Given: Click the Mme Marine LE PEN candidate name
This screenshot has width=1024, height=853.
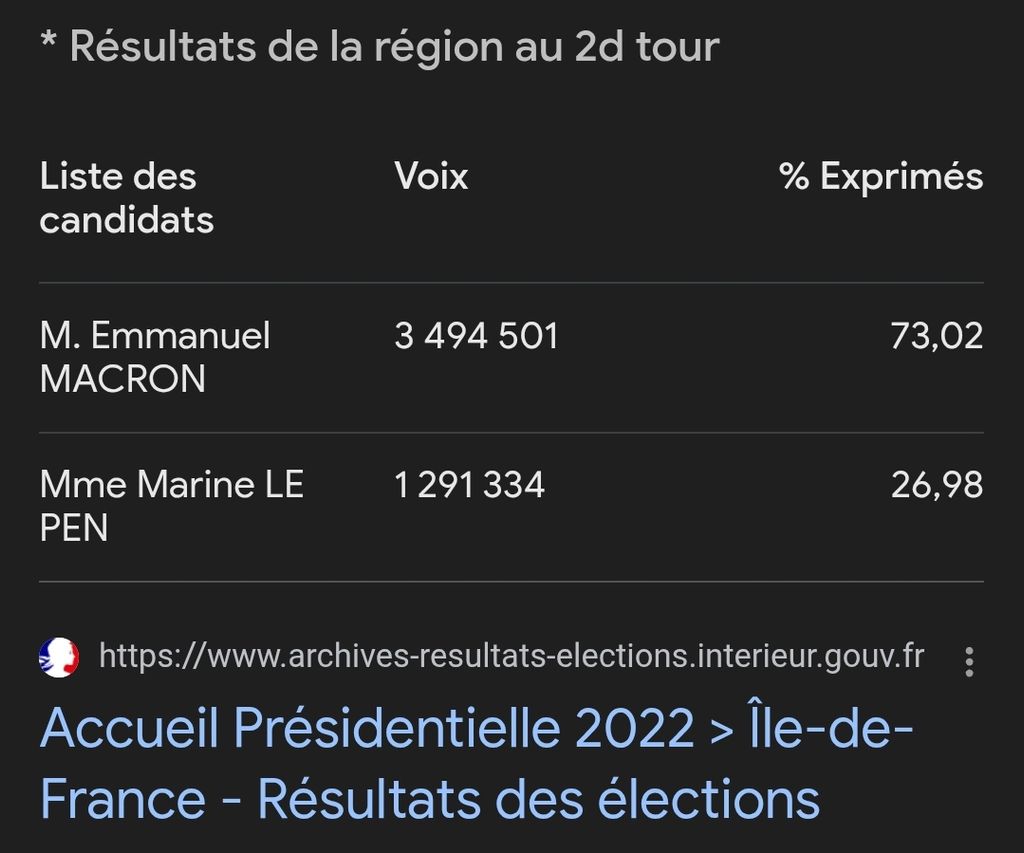Looking at the screenshot, I should pyautogui.click(x=172, y=506).
